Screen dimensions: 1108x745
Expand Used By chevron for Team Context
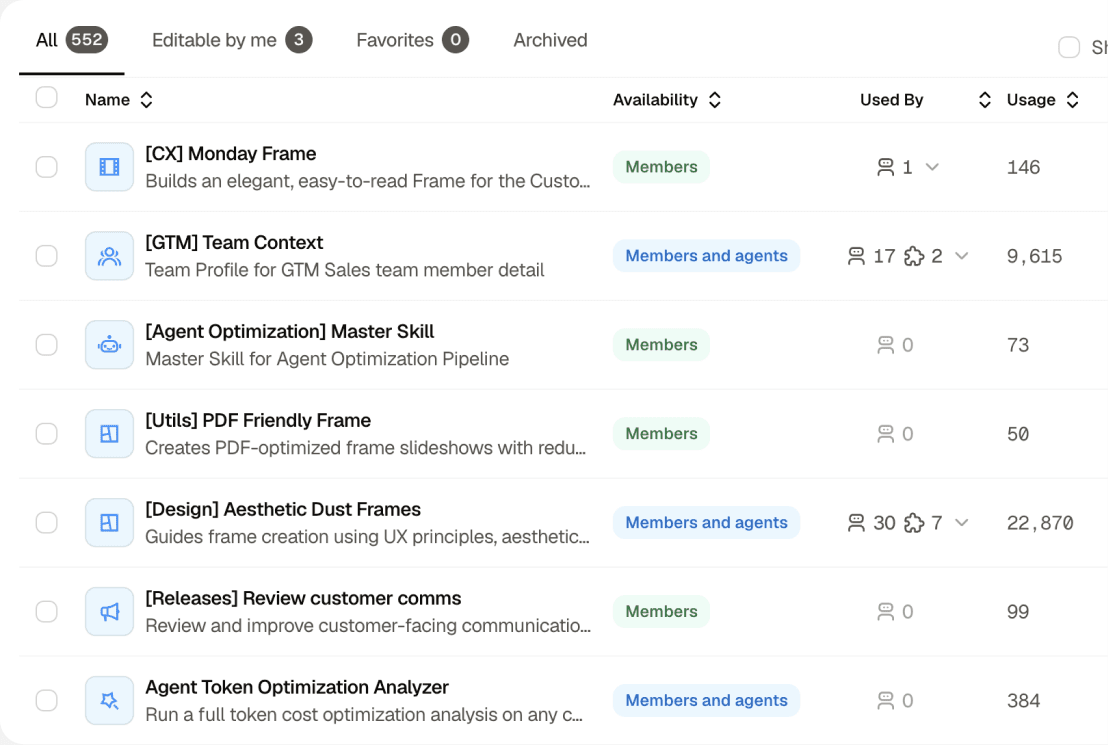[x=961, y=256]
